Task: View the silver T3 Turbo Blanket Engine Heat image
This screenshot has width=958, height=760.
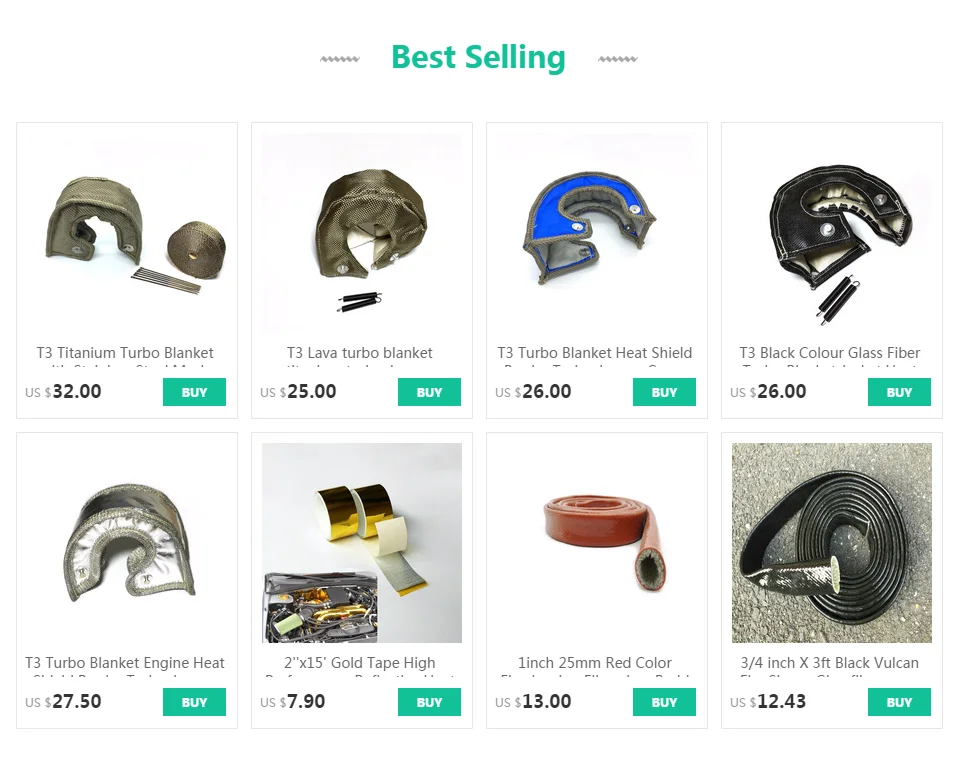Action: click(x=127, y=543)
